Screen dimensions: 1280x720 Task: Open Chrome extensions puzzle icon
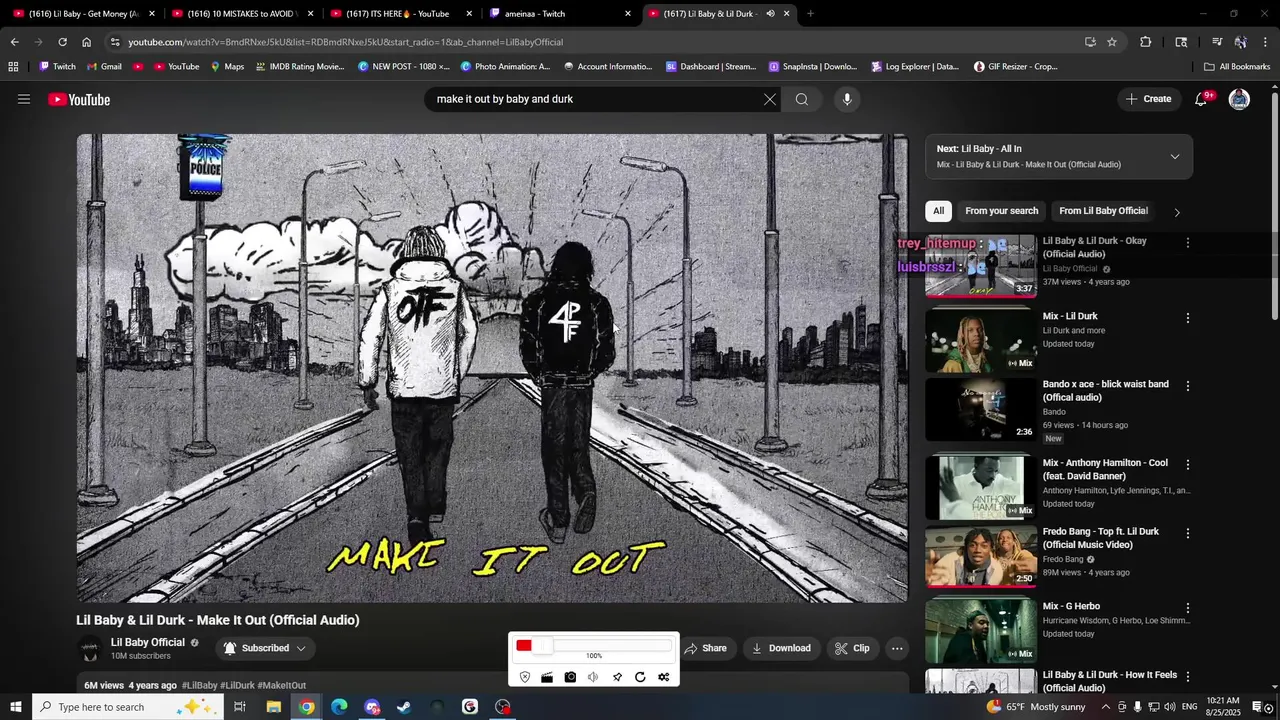(x=1146, y=42)
